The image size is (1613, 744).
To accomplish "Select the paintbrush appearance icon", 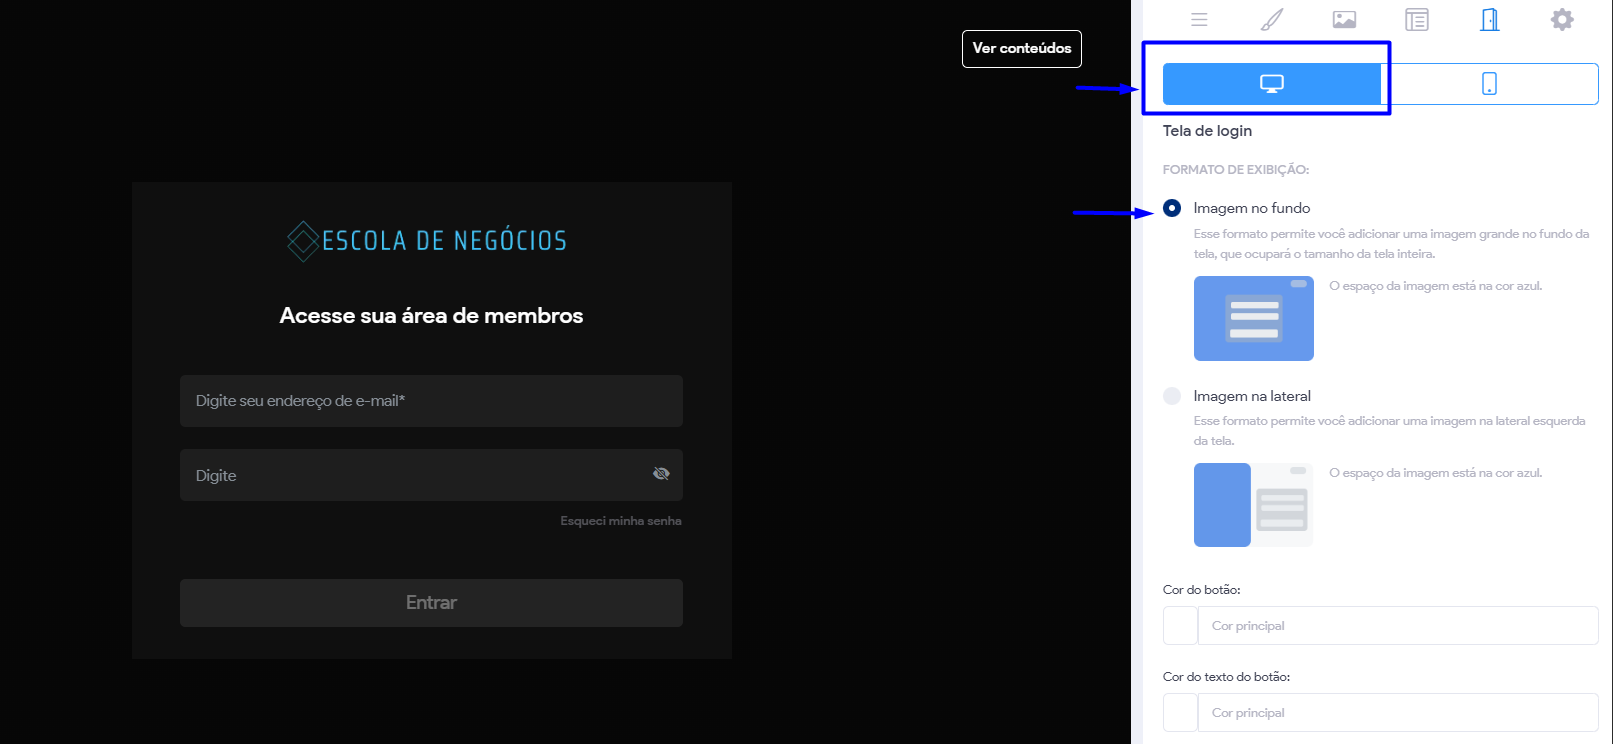I will pyautogui.click(x=1272, y=20).
